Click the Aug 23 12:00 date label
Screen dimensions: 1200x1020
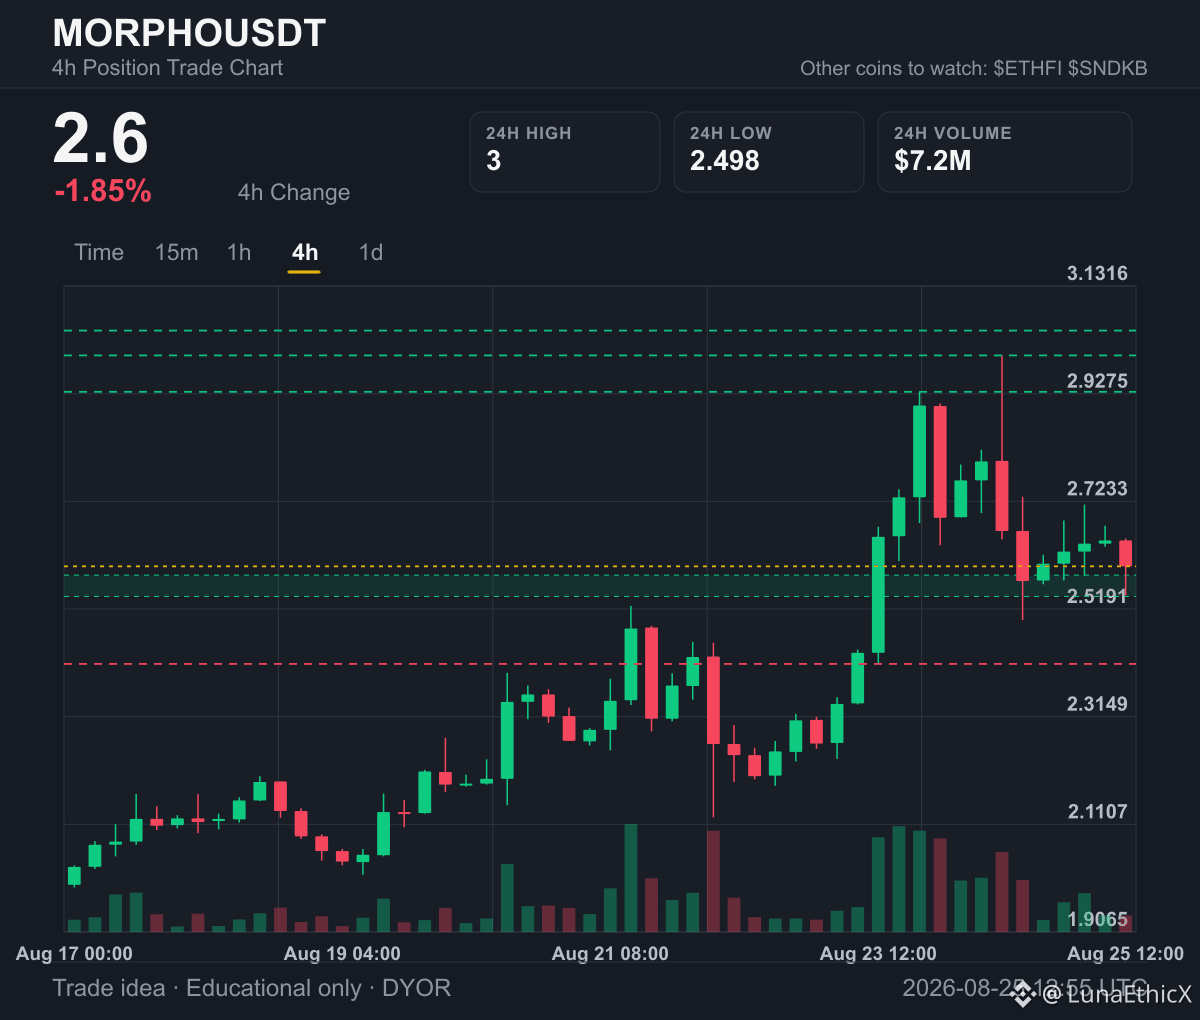(878, 954)
